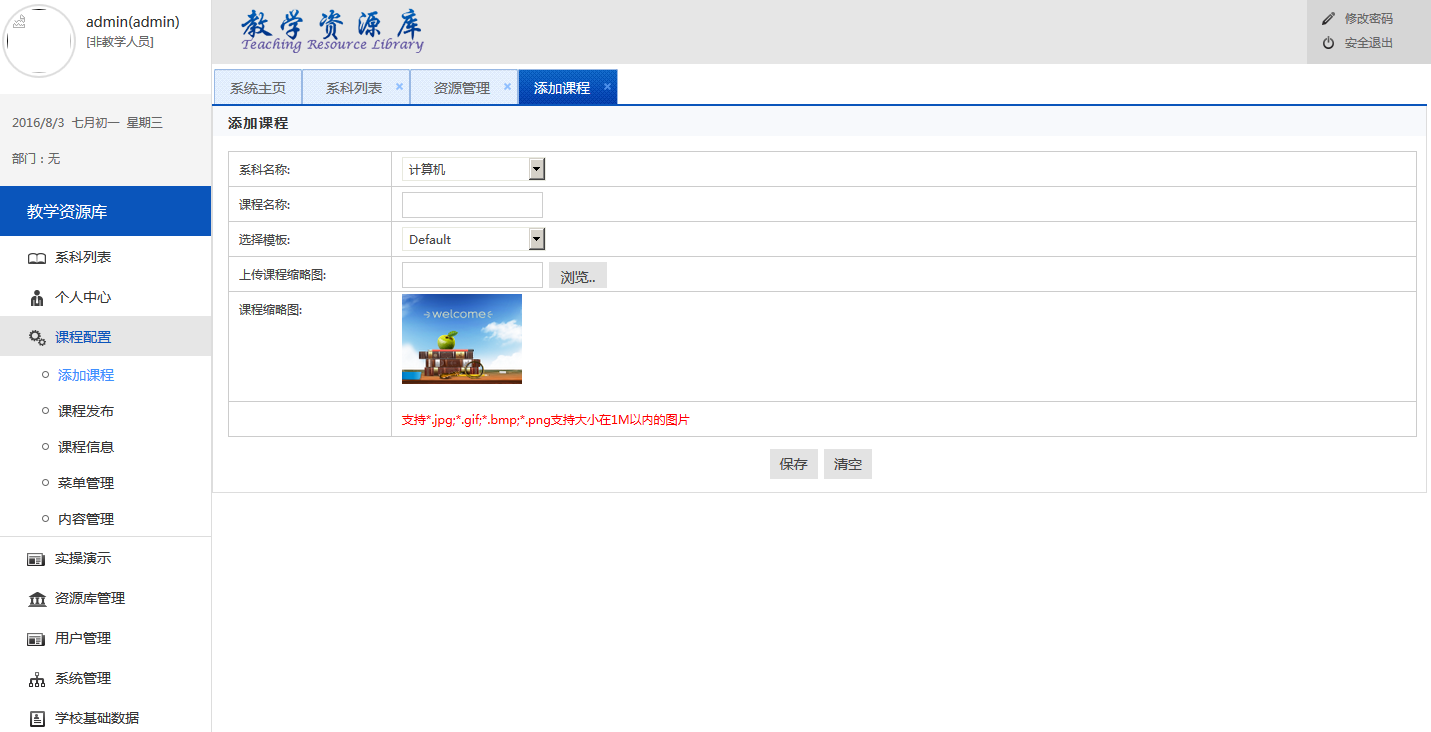Expand the 选择模板 dropdown showing Default
This screenshot has width=1431, height=732.
pos(473,240)
